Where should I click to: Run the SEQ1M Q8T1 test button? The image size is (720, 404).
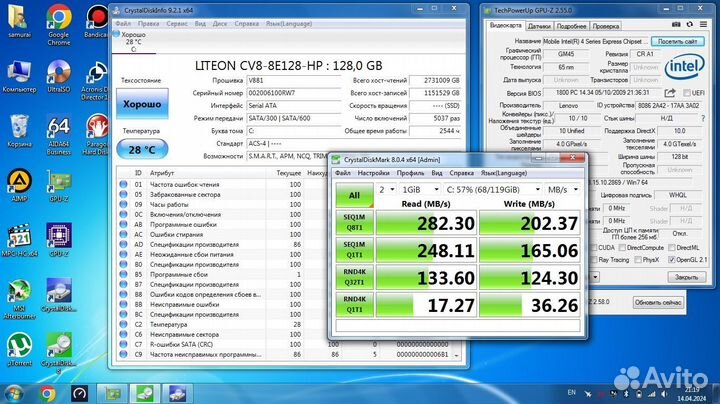[354, 222]
